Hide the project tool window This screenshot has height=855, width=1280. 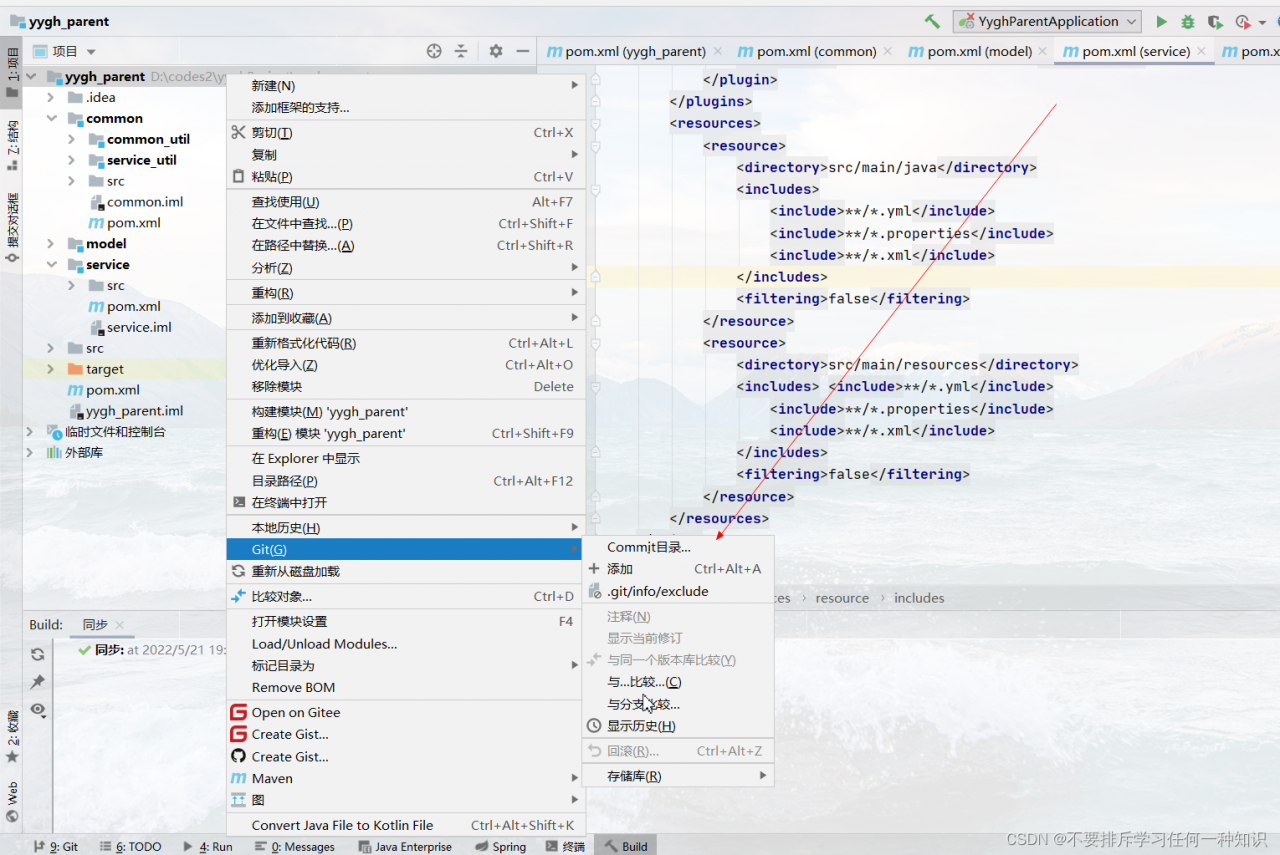522,51
